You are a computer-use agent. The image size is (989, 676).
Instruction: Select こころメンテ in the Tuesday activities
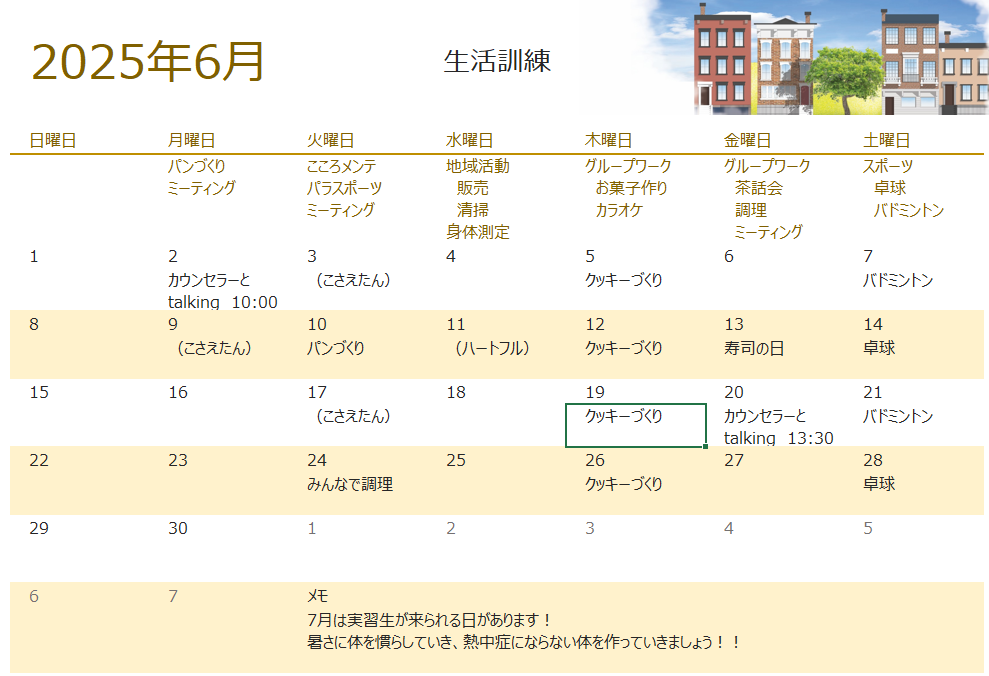(x=341, y=166)
